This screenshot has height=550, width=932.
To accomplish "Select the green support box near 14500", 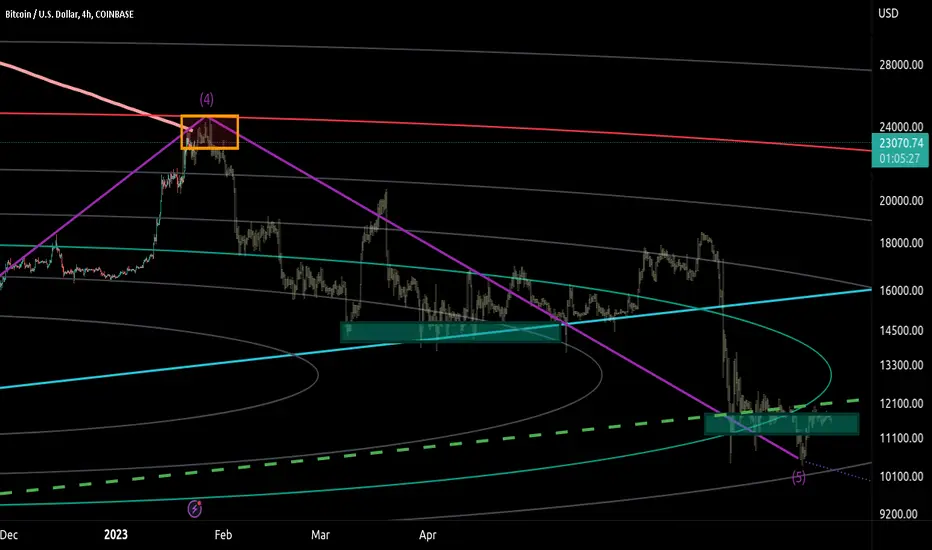I will coord(451,332).
